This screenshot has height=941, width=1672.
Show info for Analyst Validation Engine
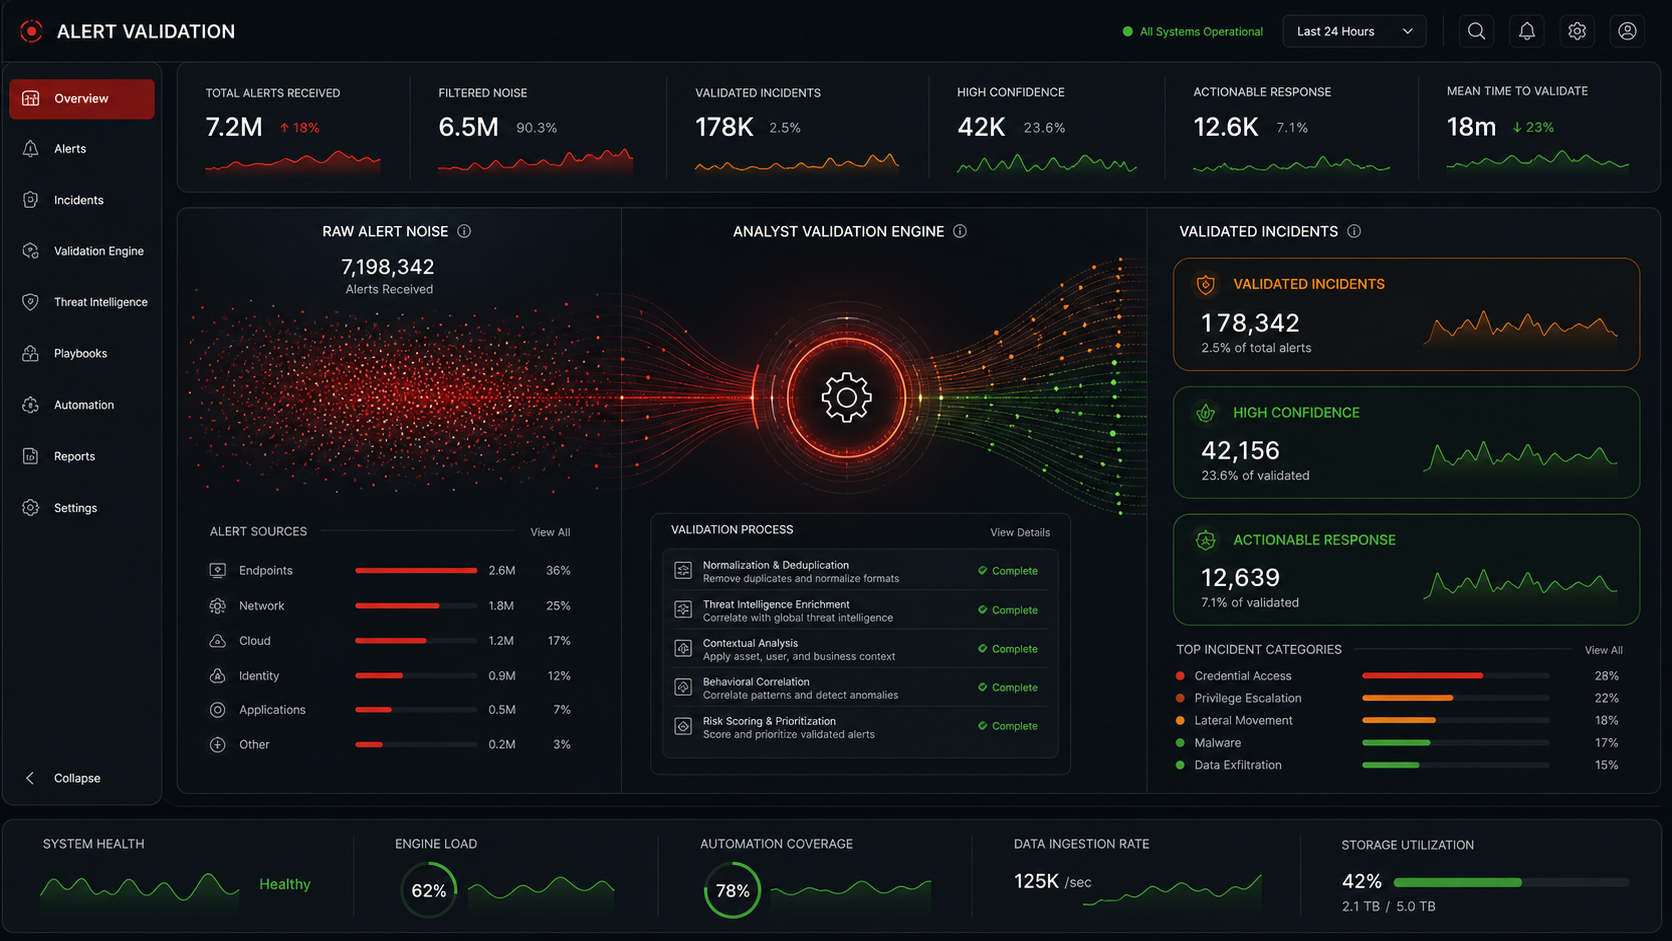pos(960,231)
